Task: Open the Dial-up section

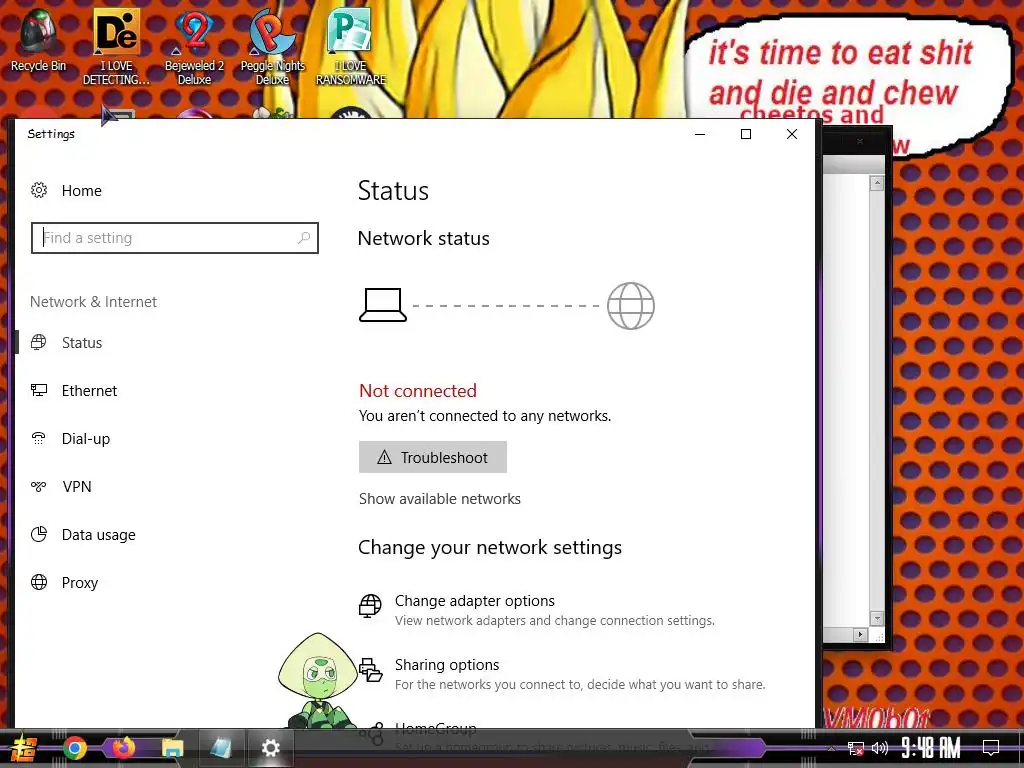Action: pyautogui.click(x=86, y=438)
